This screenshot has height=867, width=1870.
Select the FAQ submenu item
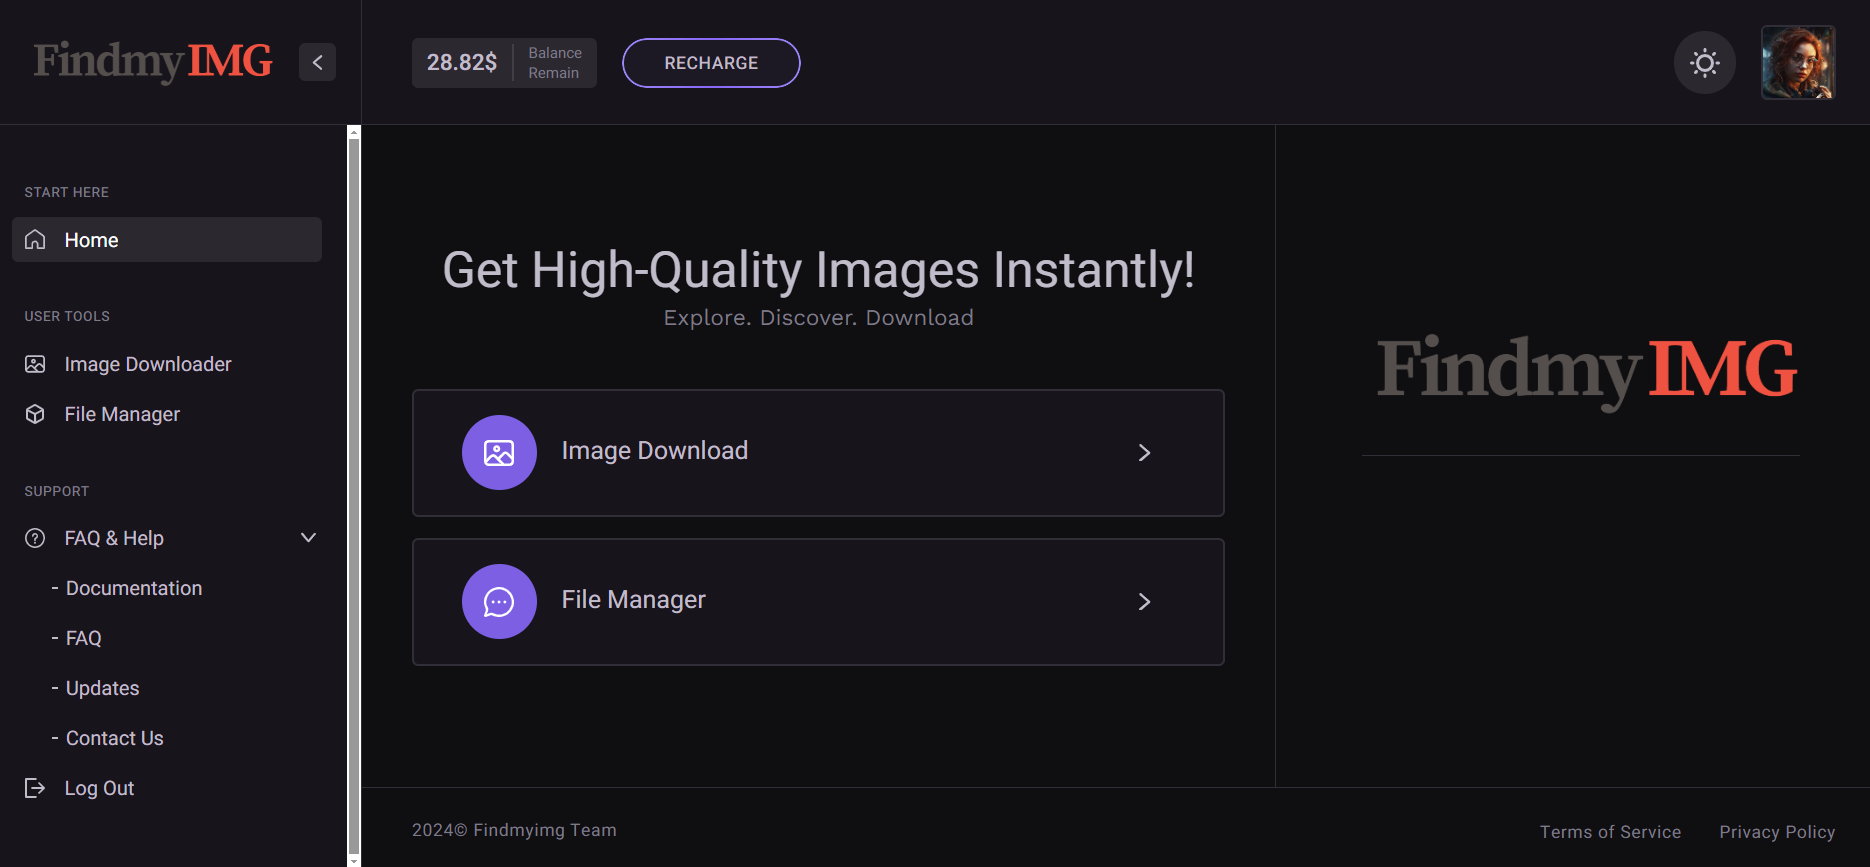coord(83,638)
